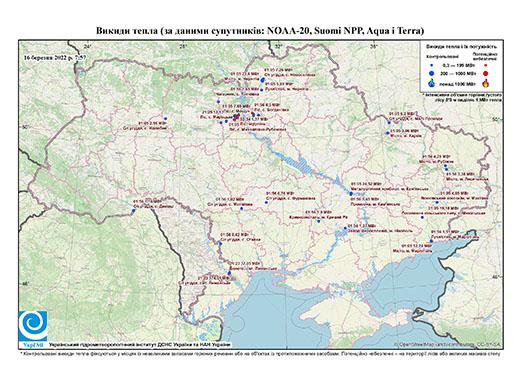This screenshot has height=368, width=520.
Task: Click large blue marker at Chernihiv
Action: point(262,80)
